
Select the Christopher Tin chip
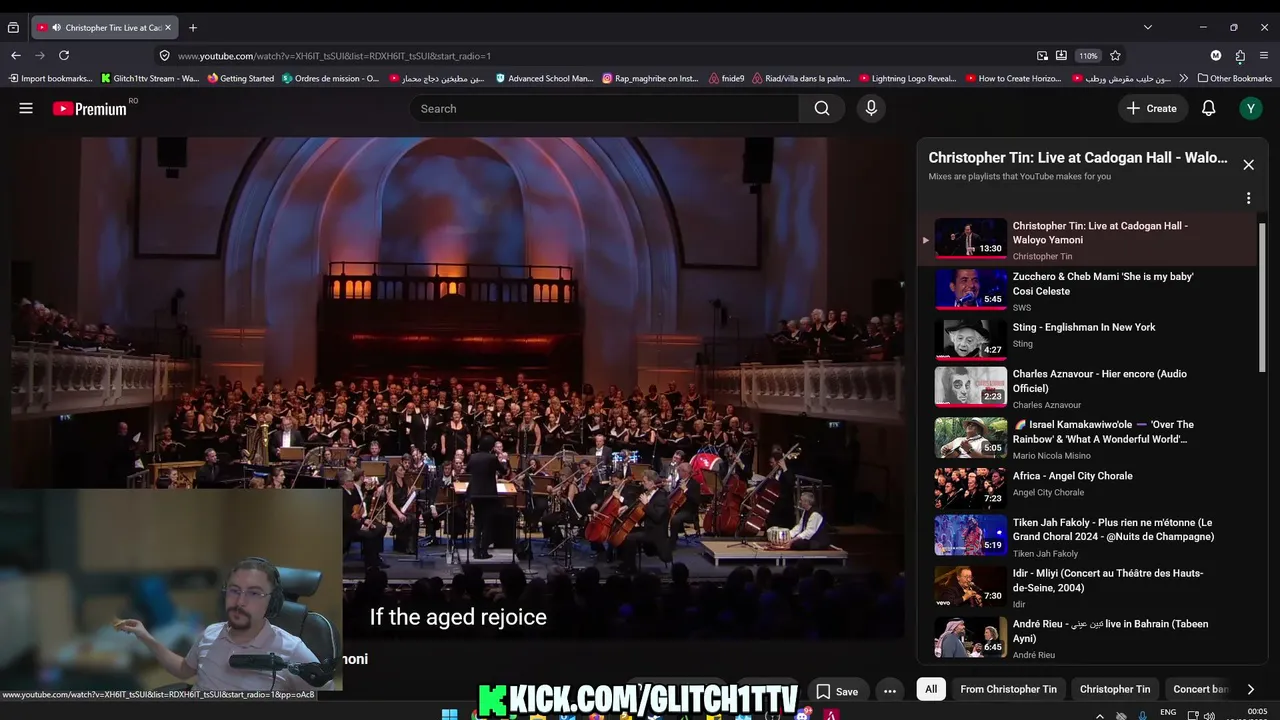click(x=1115, y=689)
